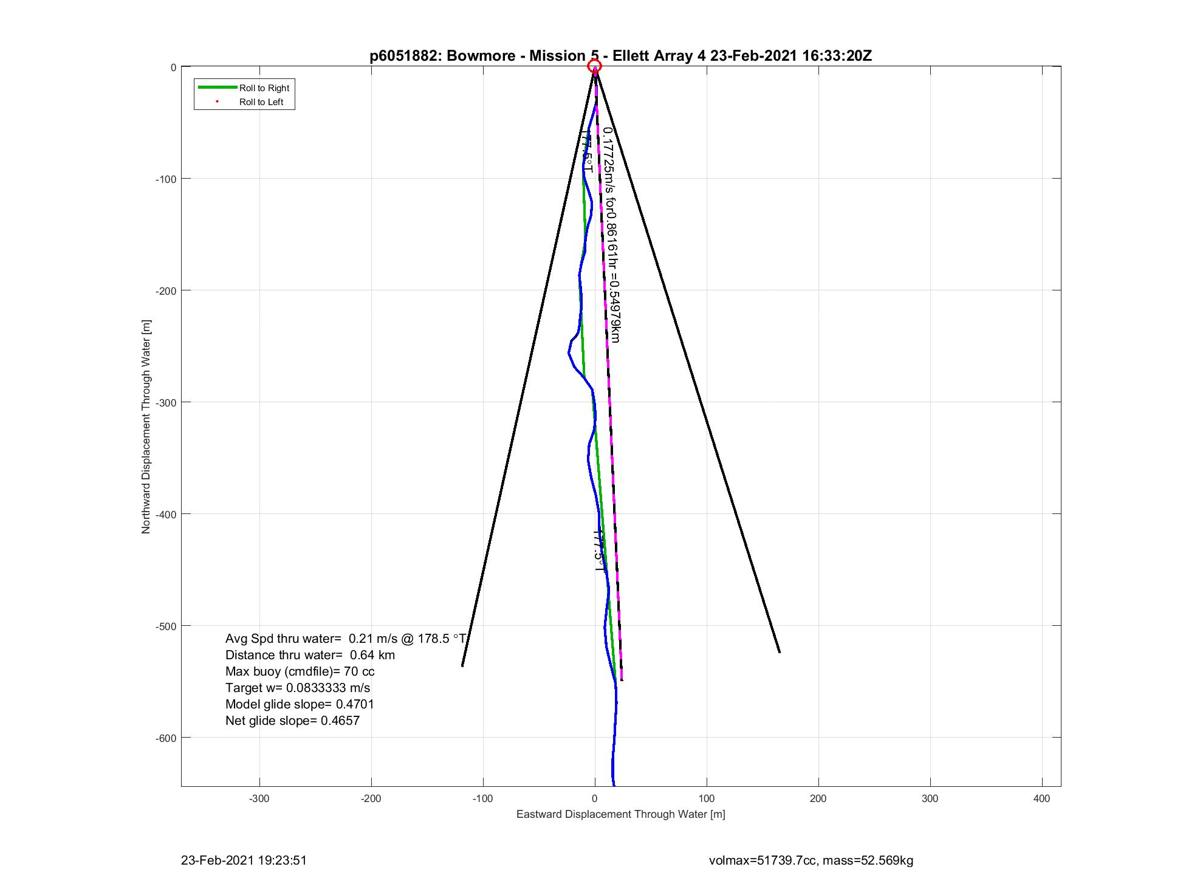Click the y-axis tick label "-600"
The image size is (1200, 885).
166,738
